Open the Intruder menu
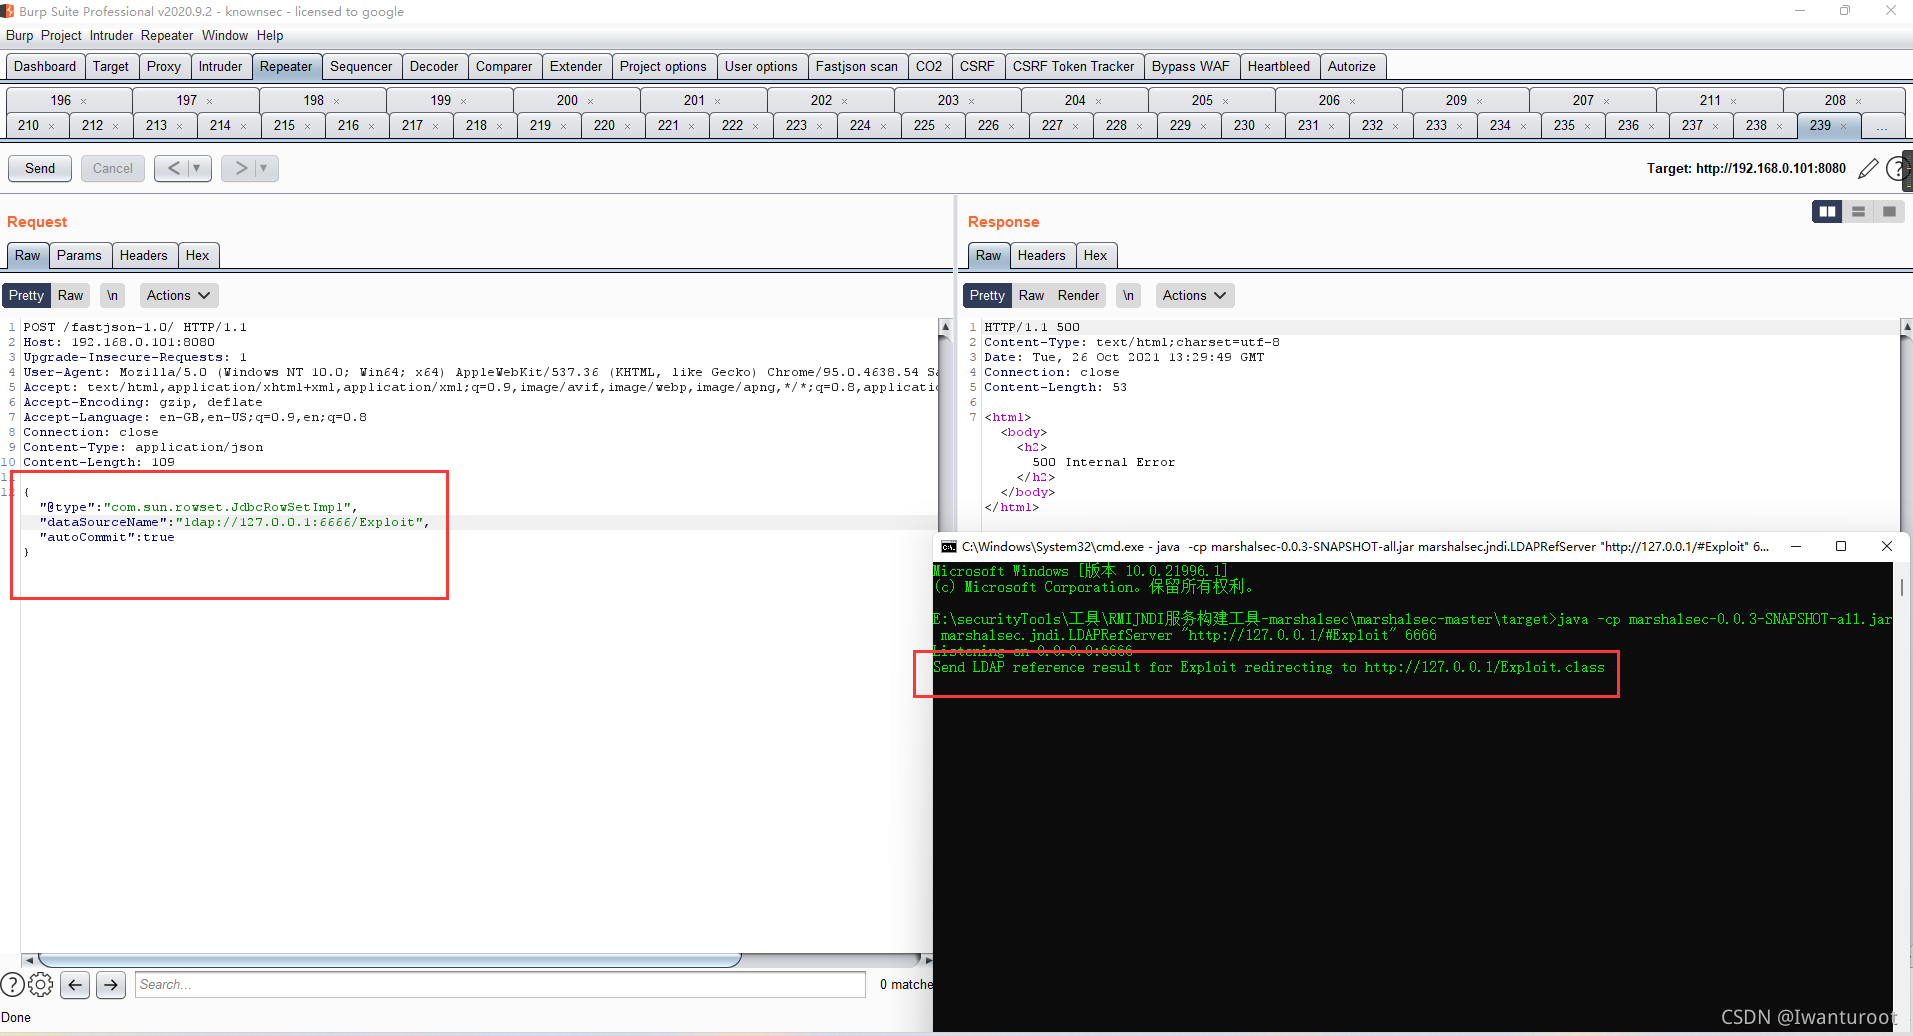The width and height of the screenshot is (1913, 1036). (111, 35)
